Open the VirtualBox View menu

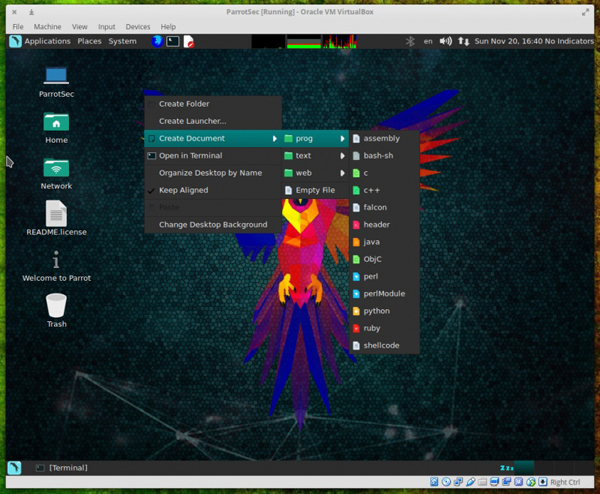80,26
